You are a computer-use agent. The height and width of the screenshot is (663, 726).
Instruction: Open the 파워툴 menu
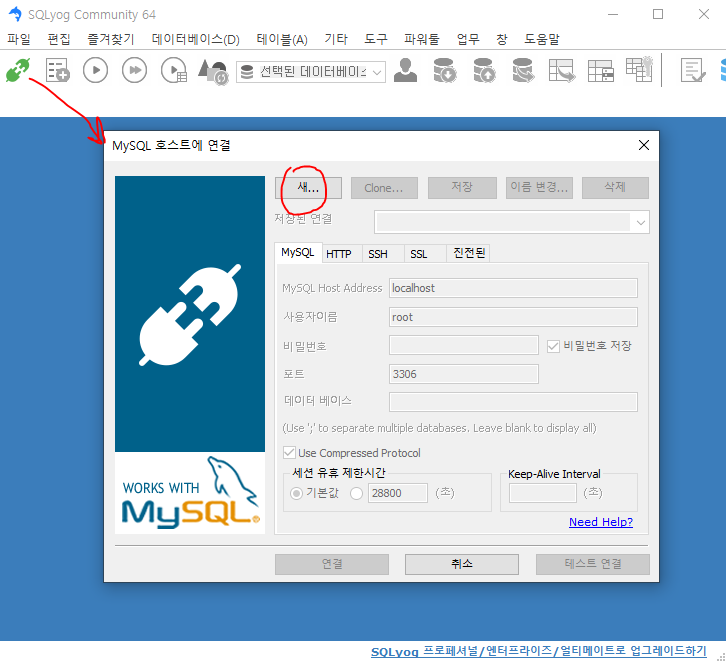coord(421,39)
